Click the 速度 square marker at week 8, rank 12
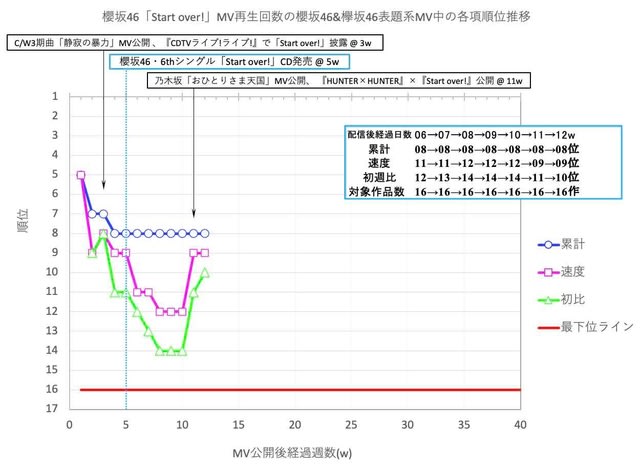 160,311
